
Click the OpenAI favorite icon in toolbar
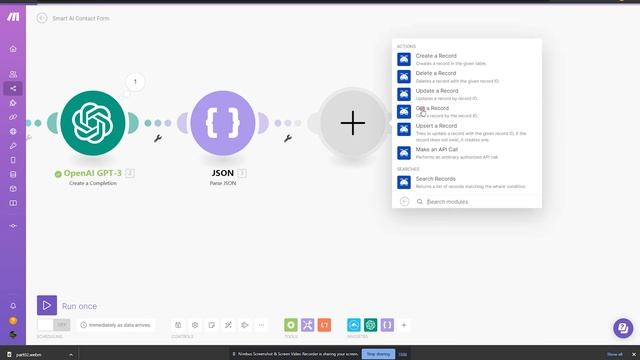(371, 325)
